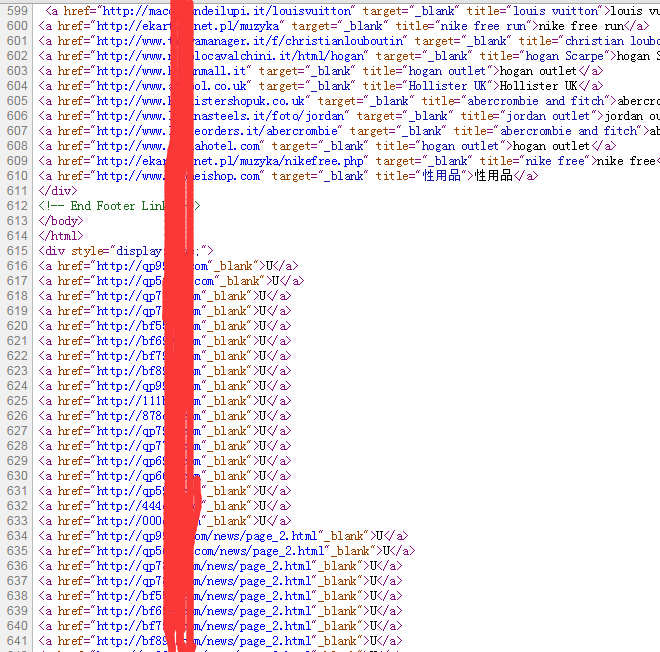
Task: Select line number 625 in the margin
Action: tap(17, 401)
